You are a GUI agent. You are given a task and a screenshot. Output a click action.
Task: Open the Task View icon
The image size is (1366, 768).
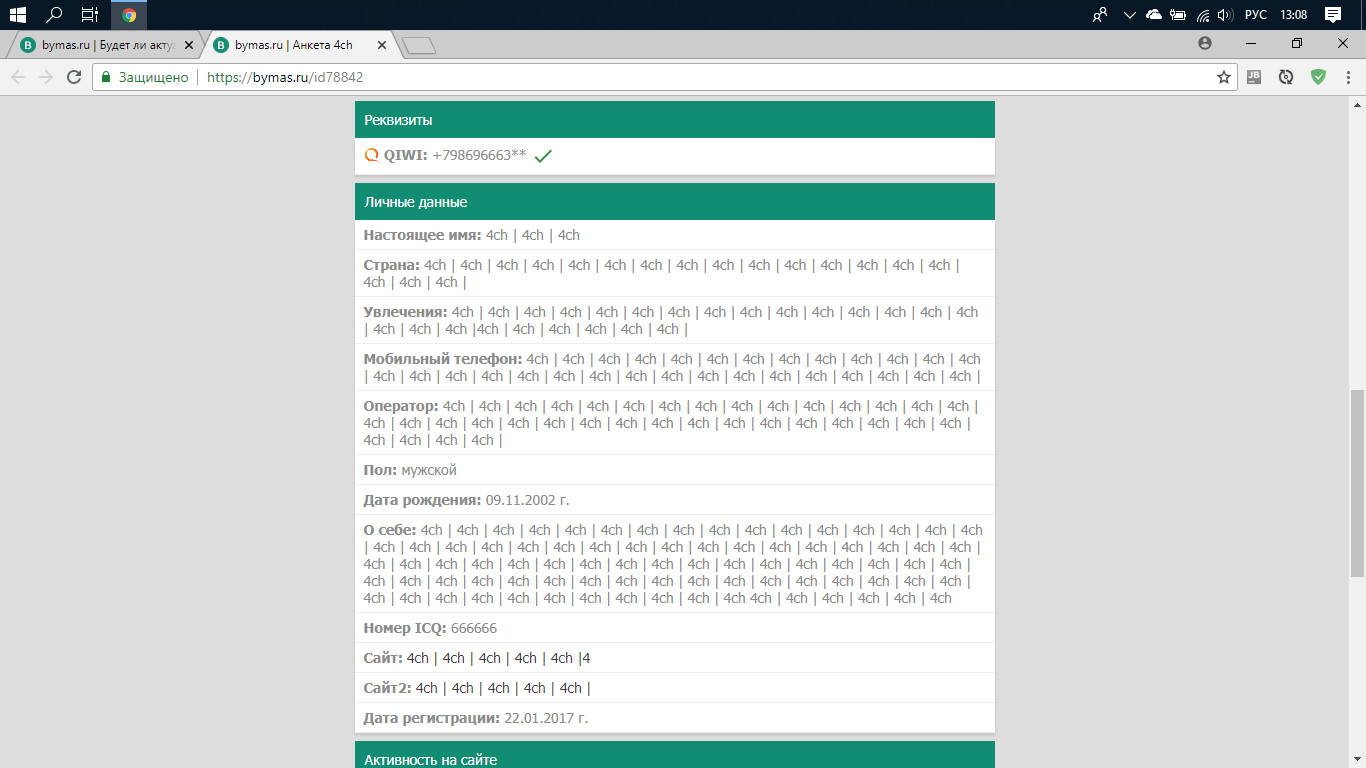[90, 15]
